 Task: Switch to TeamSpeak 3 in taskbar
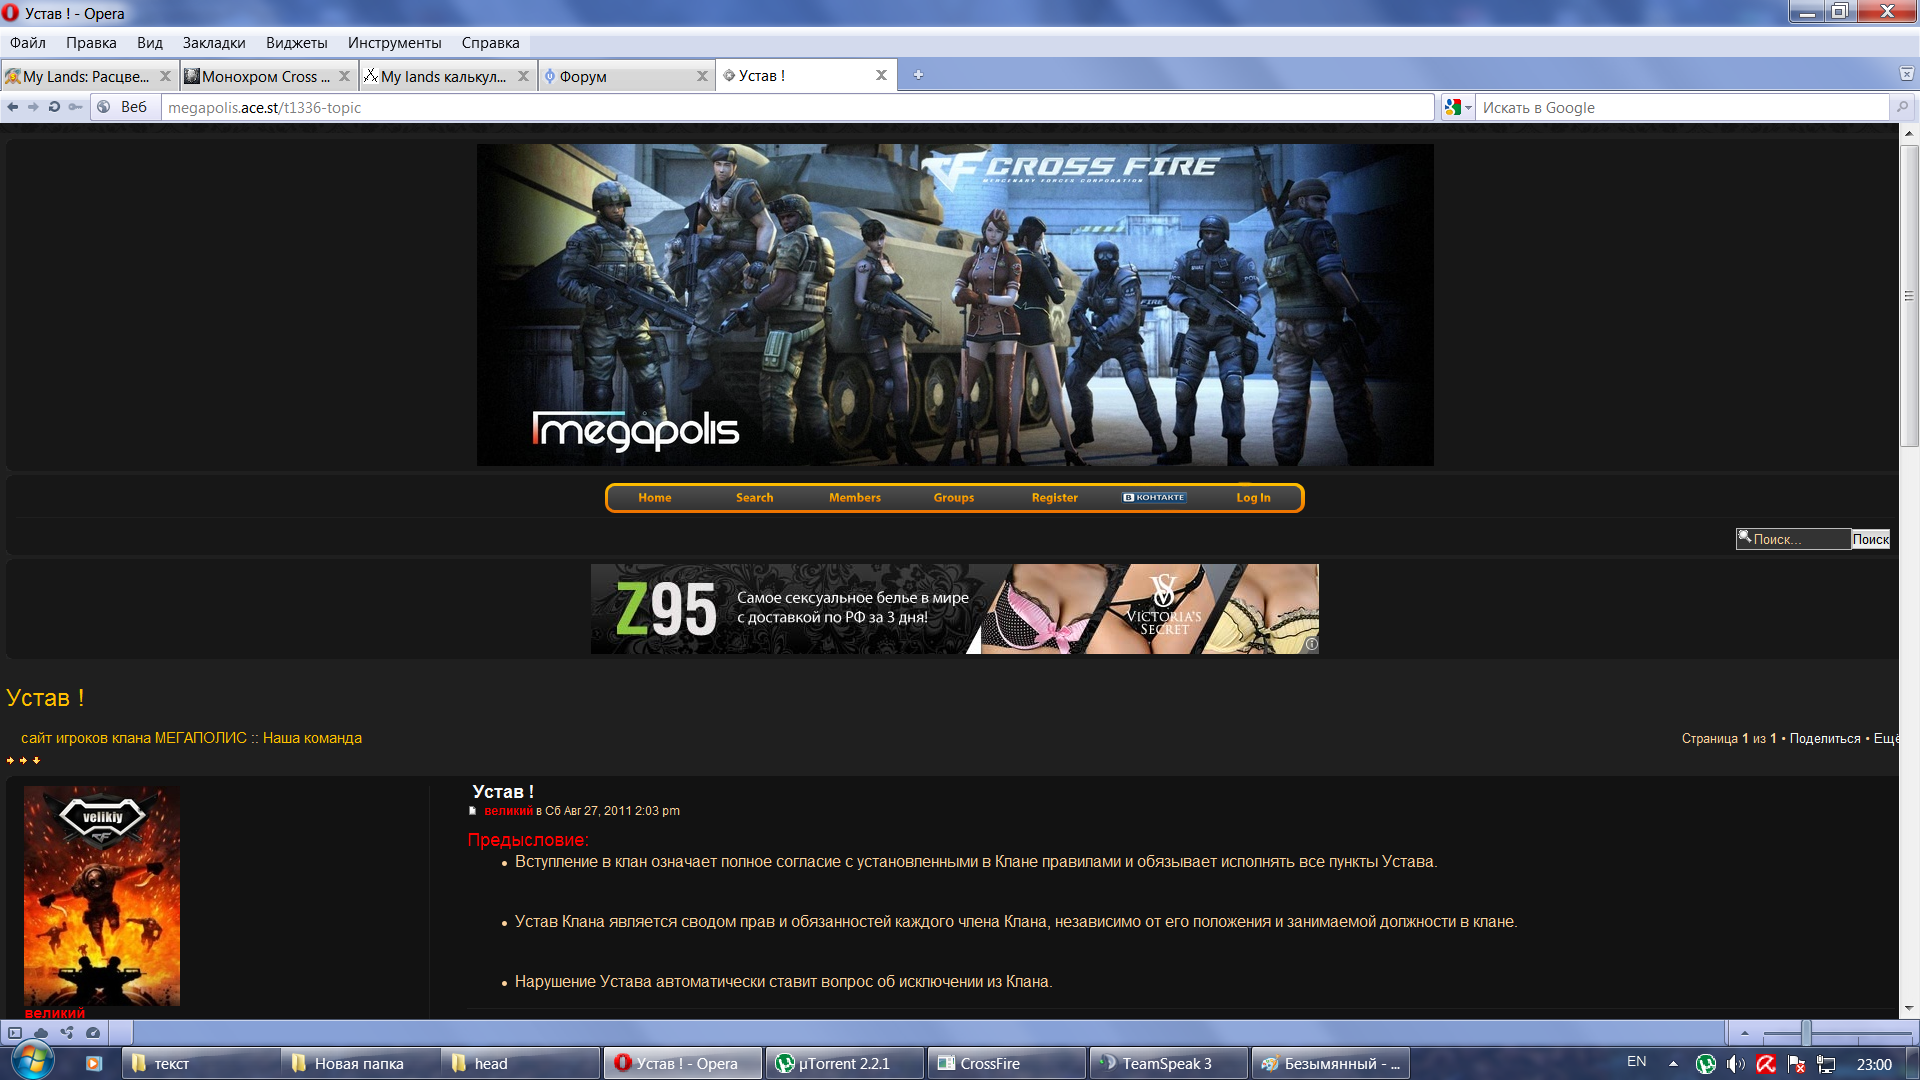(1168, 1063)
